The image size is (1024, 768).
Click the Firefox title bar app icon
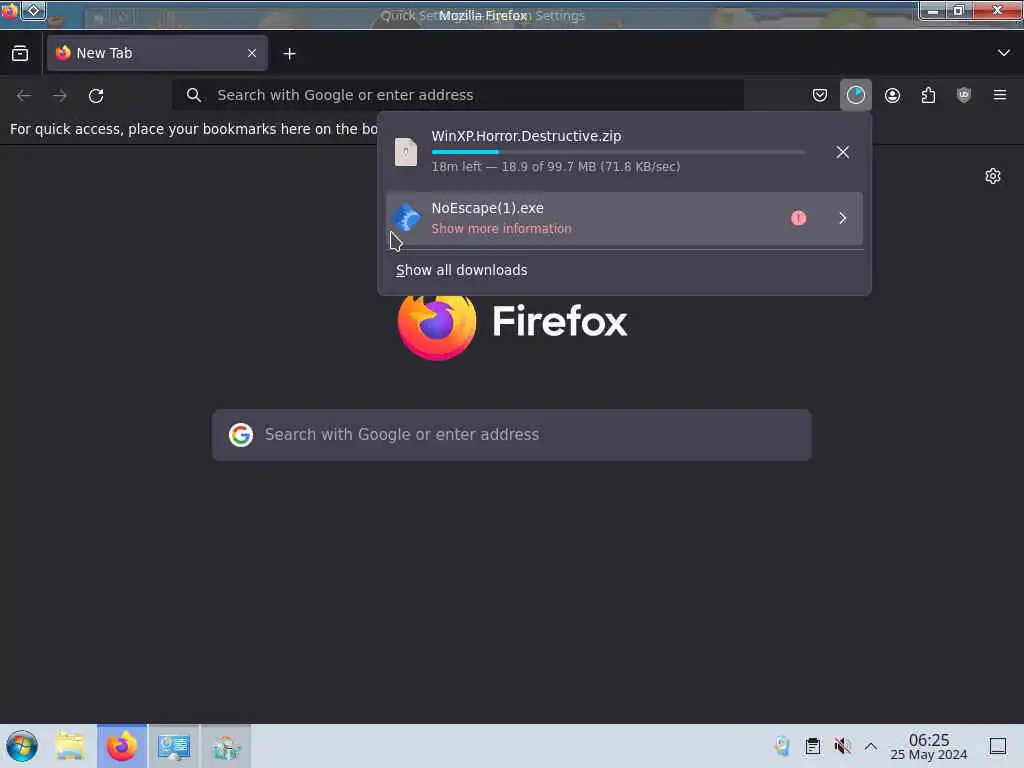point(10,10)
